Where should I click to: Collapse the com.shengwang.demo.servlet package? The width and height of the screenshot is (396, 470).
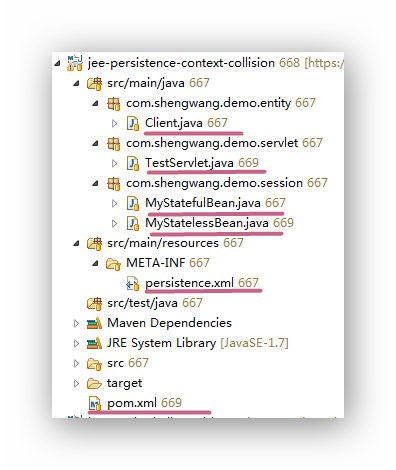(96, 143)
